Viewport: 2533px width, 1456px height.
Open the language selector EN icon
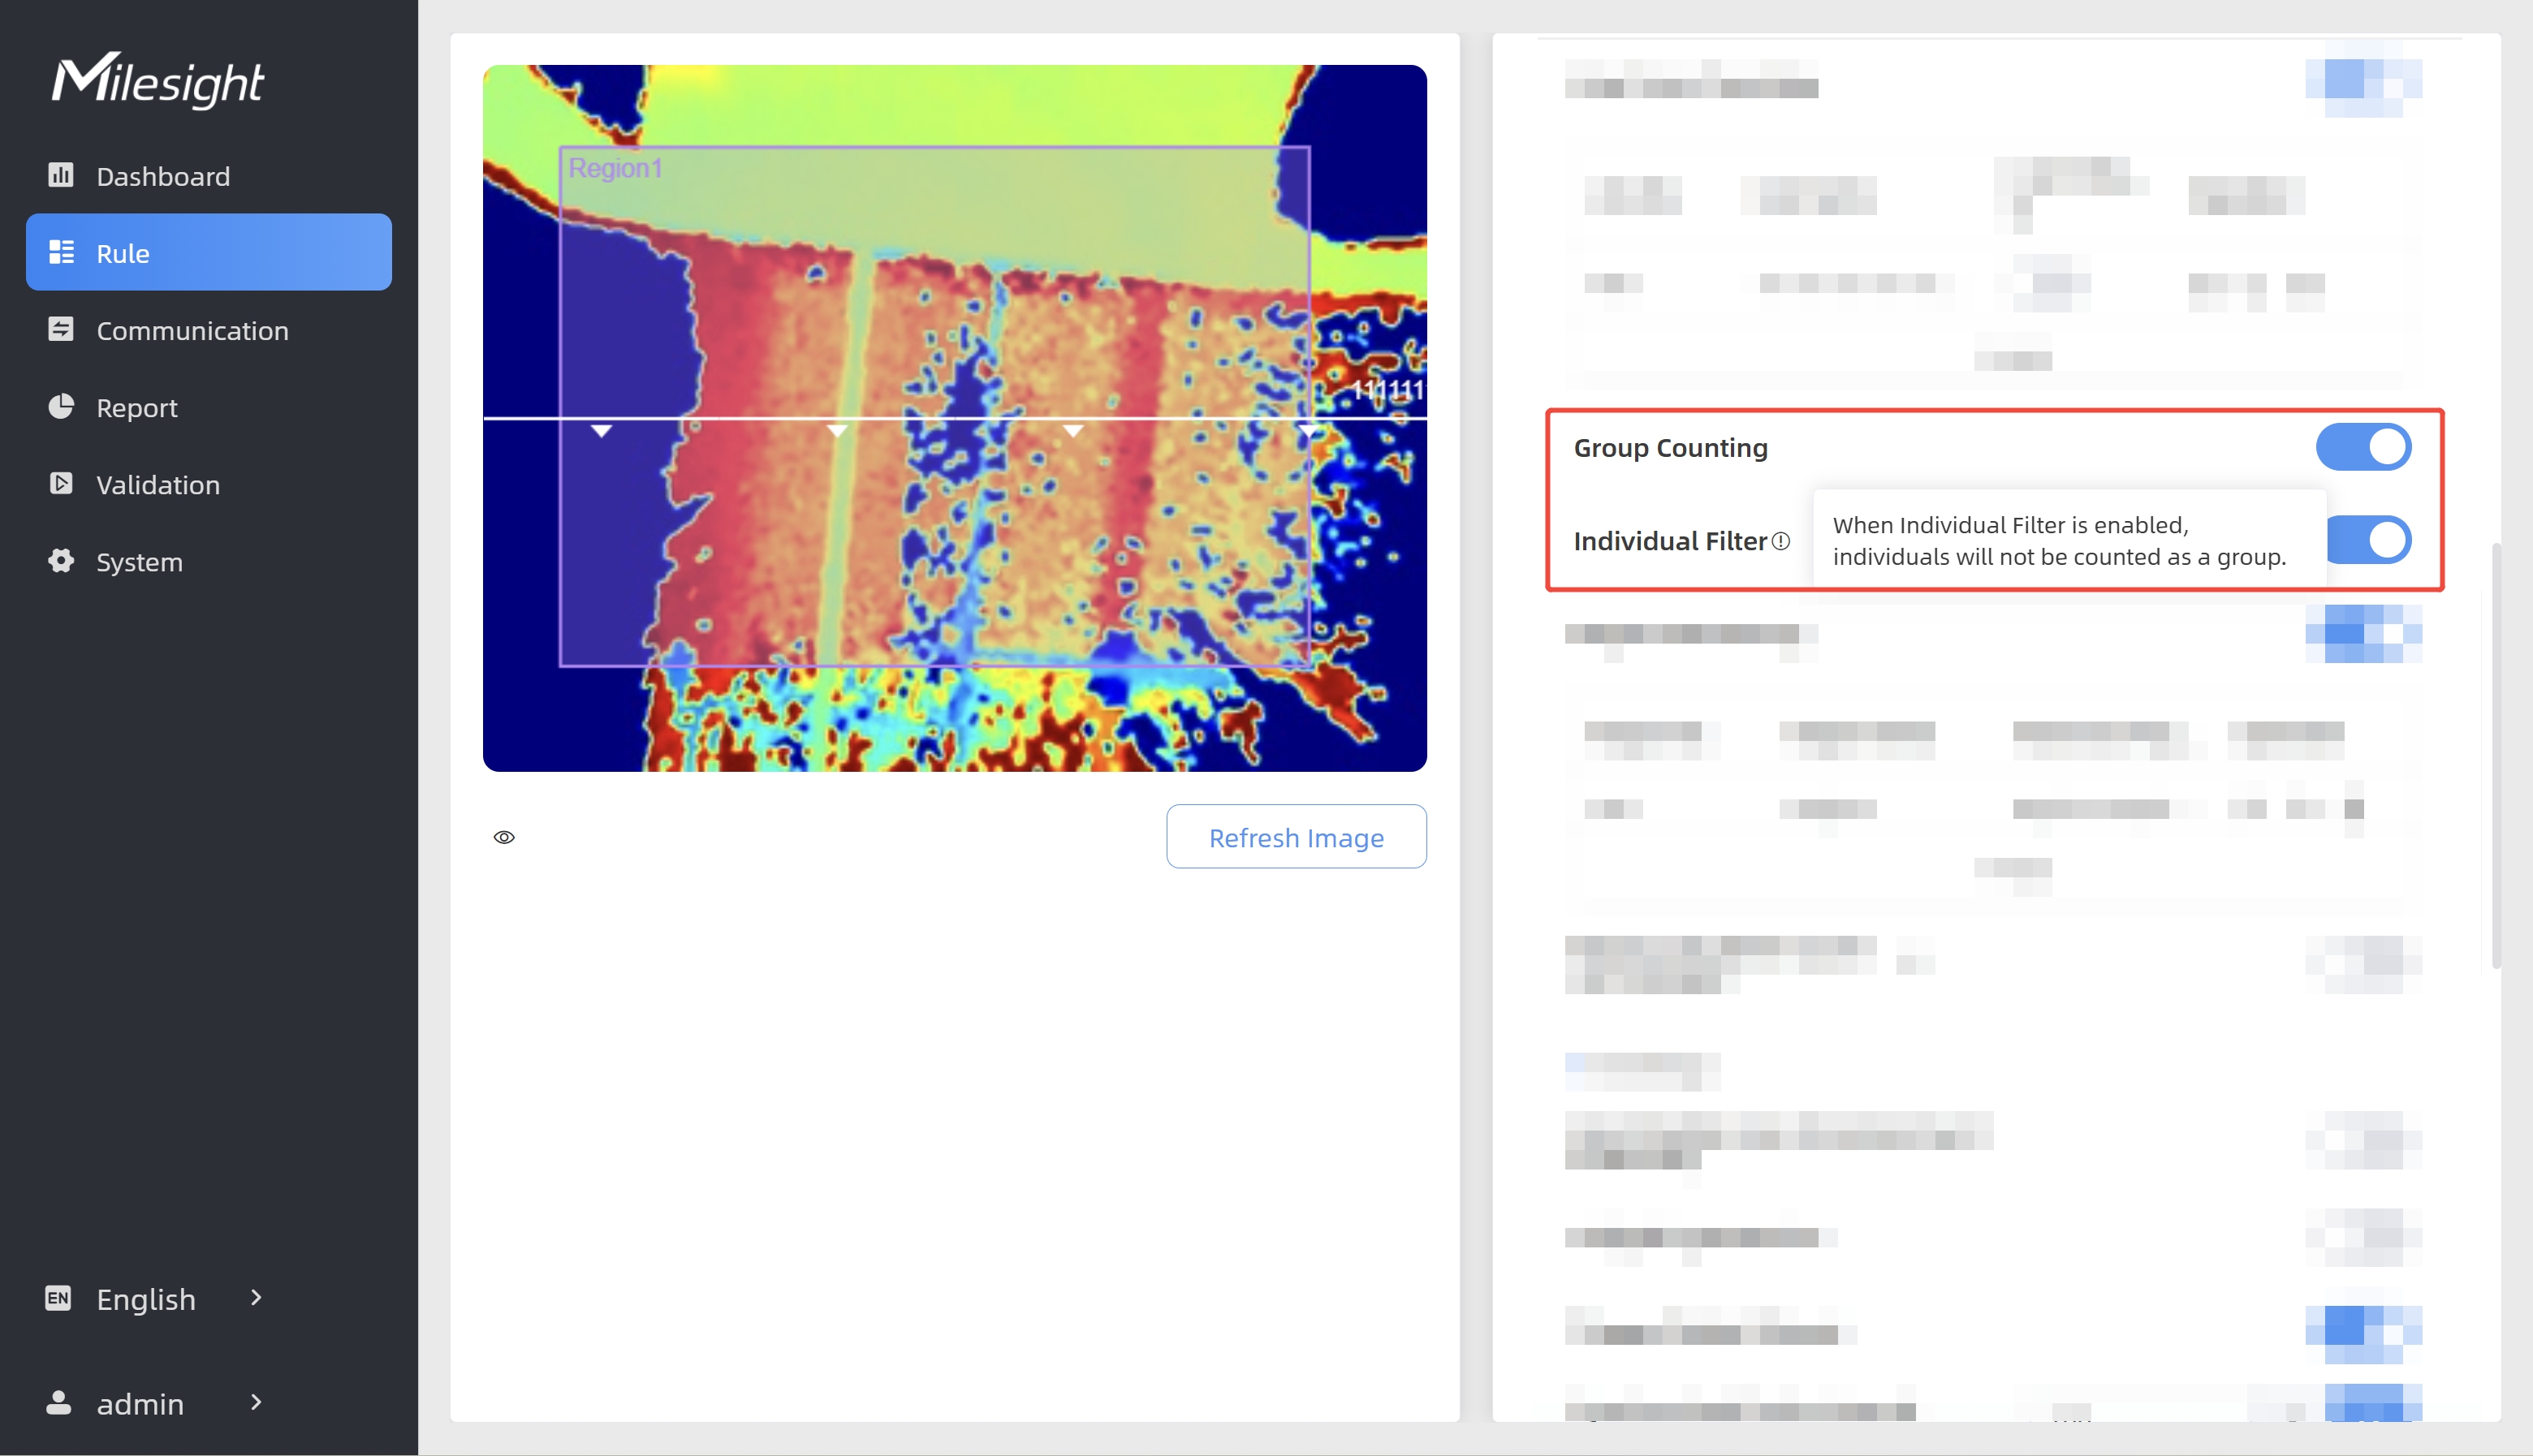click(x=58, y=1298)
